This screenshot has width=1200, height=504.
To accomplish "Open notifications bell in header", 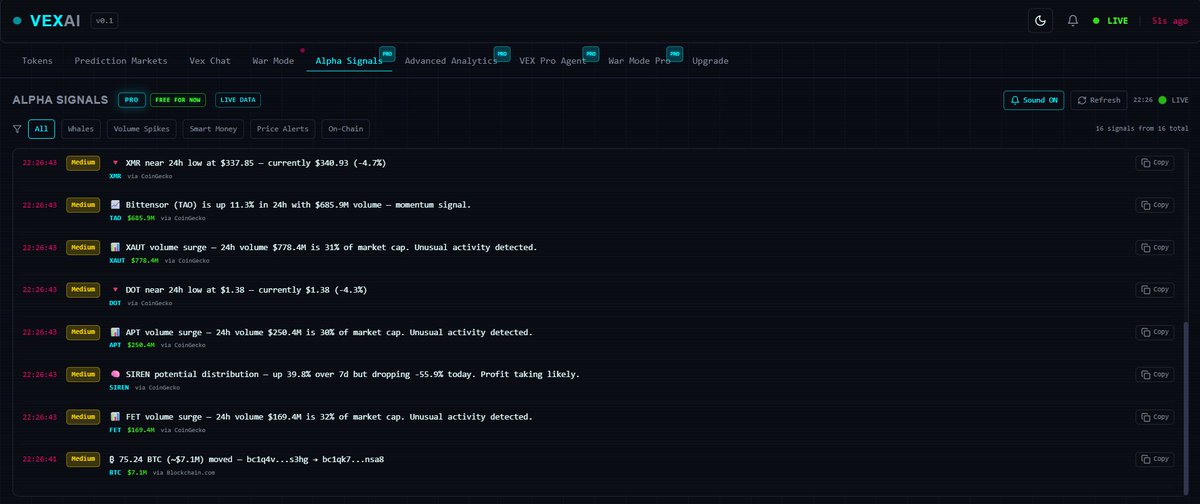I will click(1073, 20).
